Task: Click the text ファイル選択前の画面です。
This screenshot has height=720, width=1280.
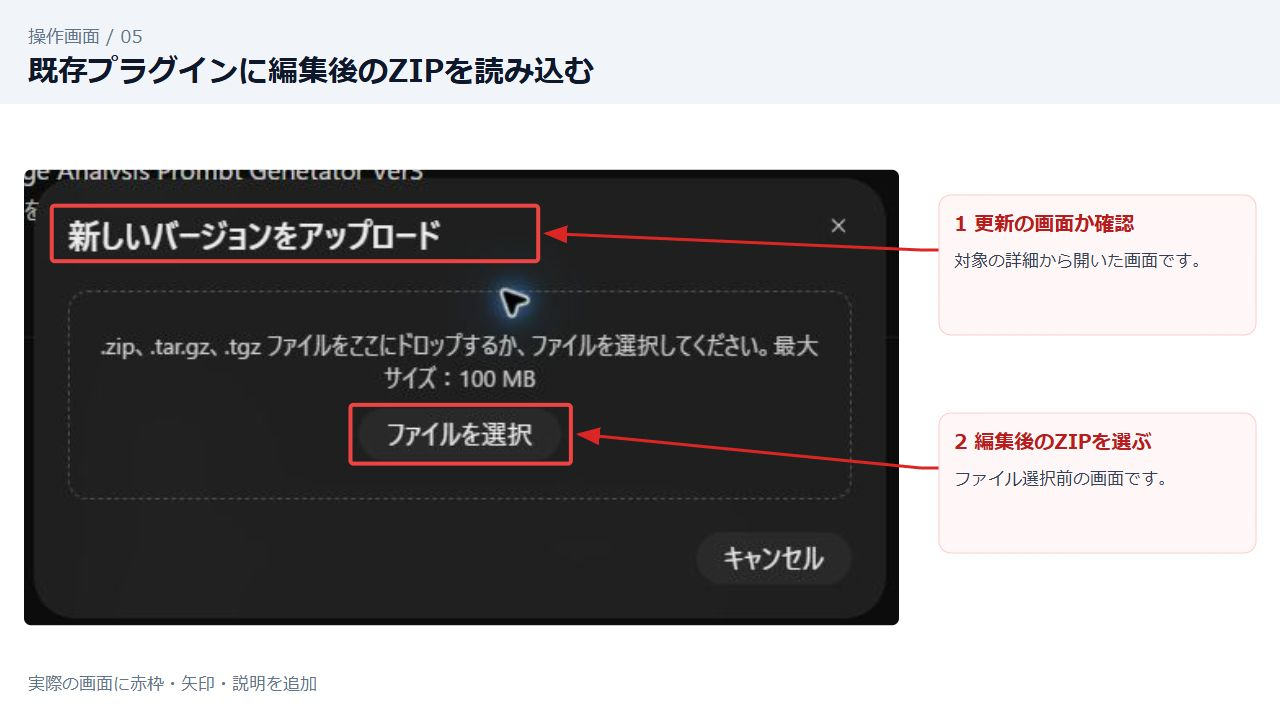Action: pyautogui.click(x=1061, y=479)
